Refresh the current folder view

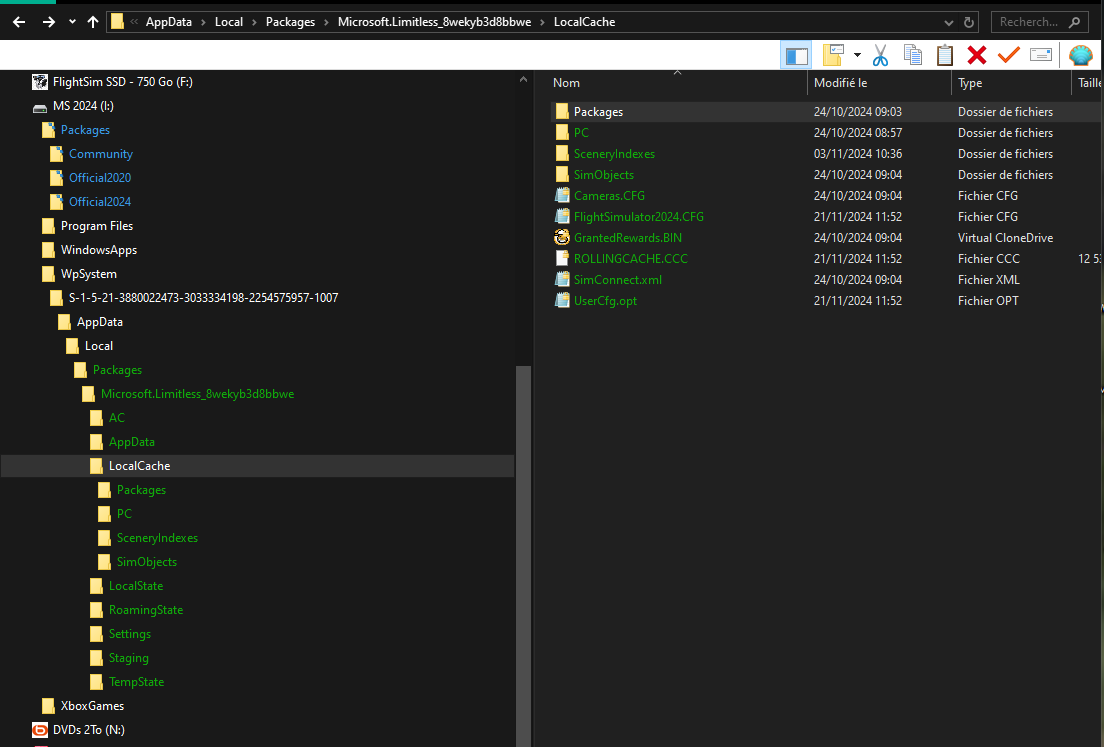click(x=969, y=23)
